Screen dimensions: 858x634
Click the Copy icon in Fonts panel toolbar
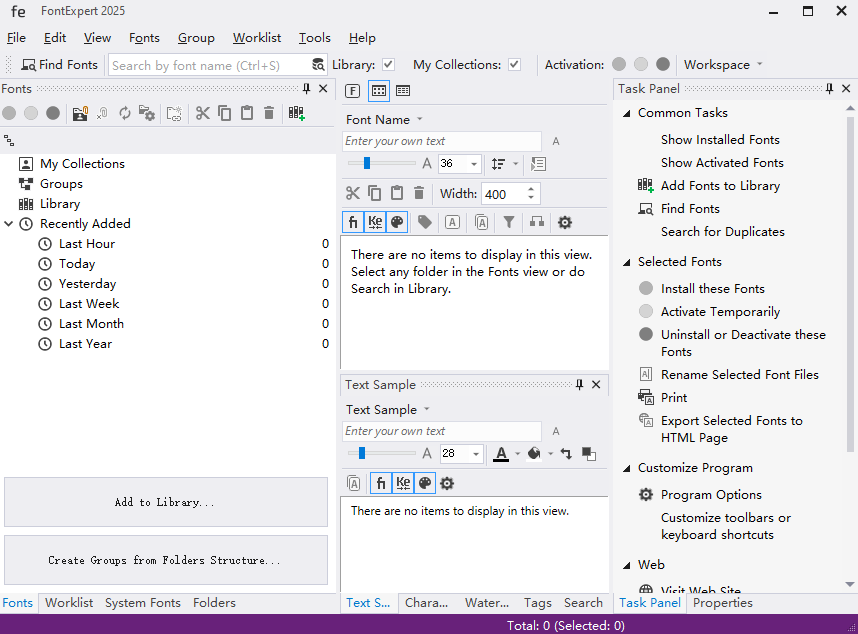coord(224,113)
